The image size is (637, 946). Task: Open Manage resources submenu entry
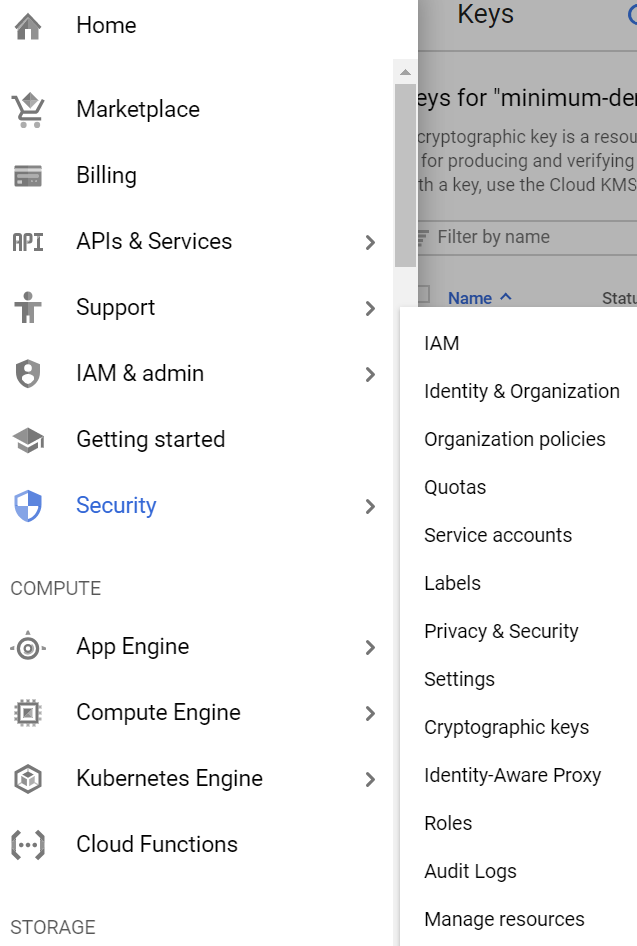(x=504, y=919)
